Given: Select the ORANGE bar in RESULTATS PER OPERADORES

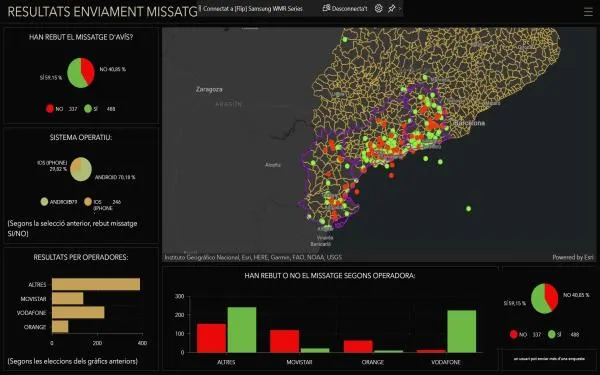Looking at the screenshot, I should pos(60,326).
